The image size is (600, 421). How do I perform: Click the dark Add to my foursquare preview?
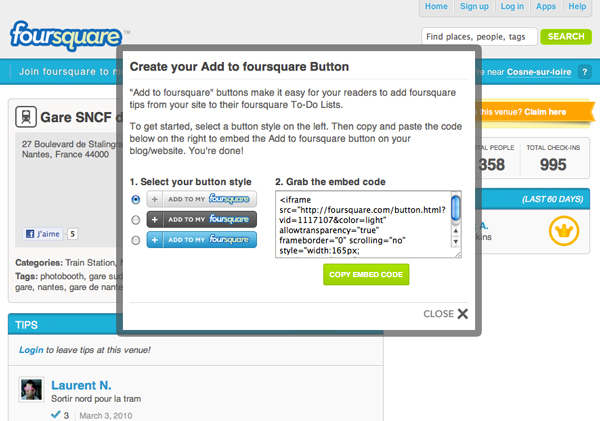point(202,219)
